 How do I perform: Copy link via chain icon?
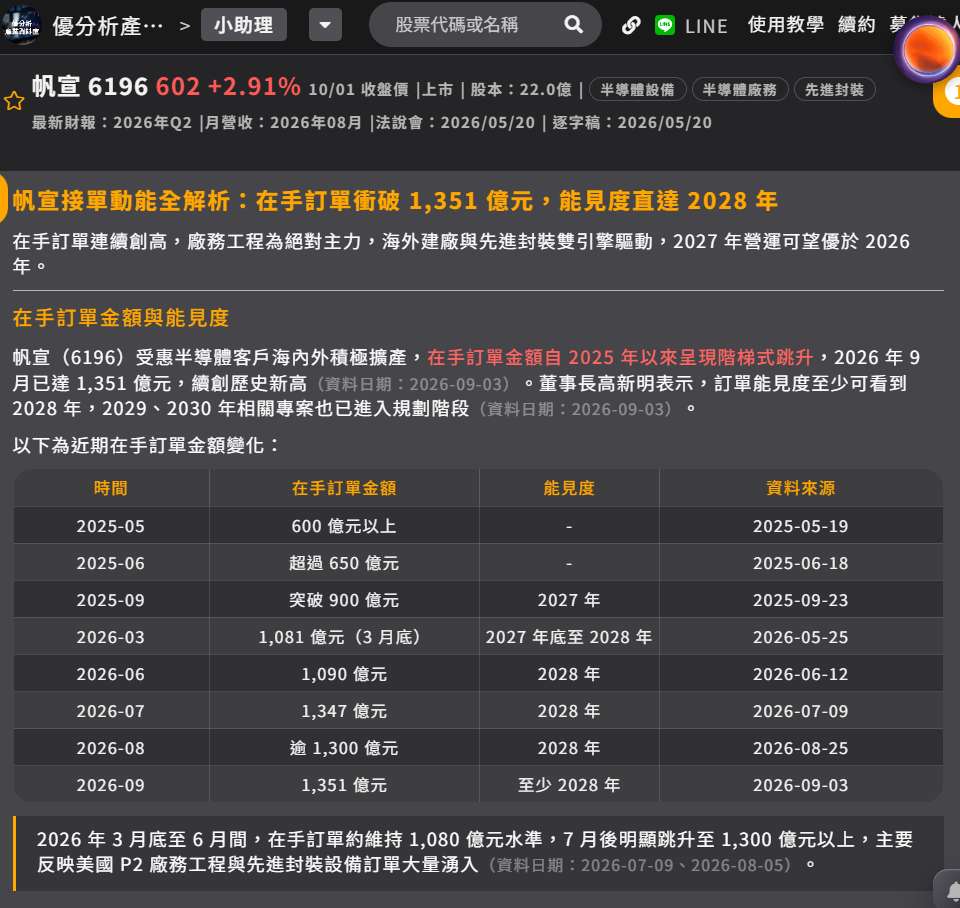tap(631, 25)
